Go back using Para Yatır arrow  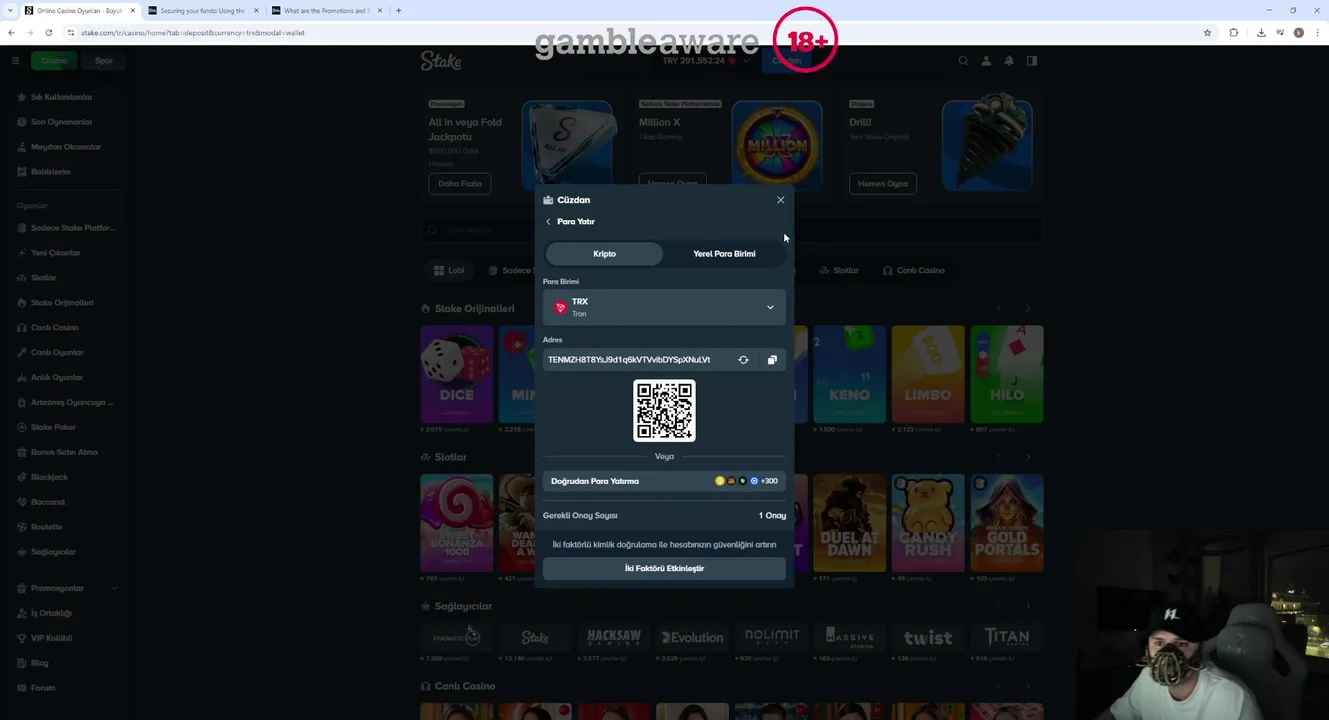coord(548,222)
